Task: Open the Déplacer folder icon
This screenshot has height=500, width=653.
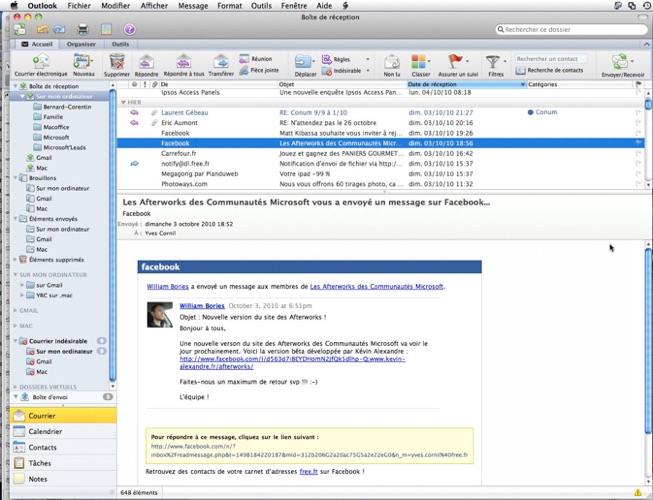Action: tap(303, 62)
